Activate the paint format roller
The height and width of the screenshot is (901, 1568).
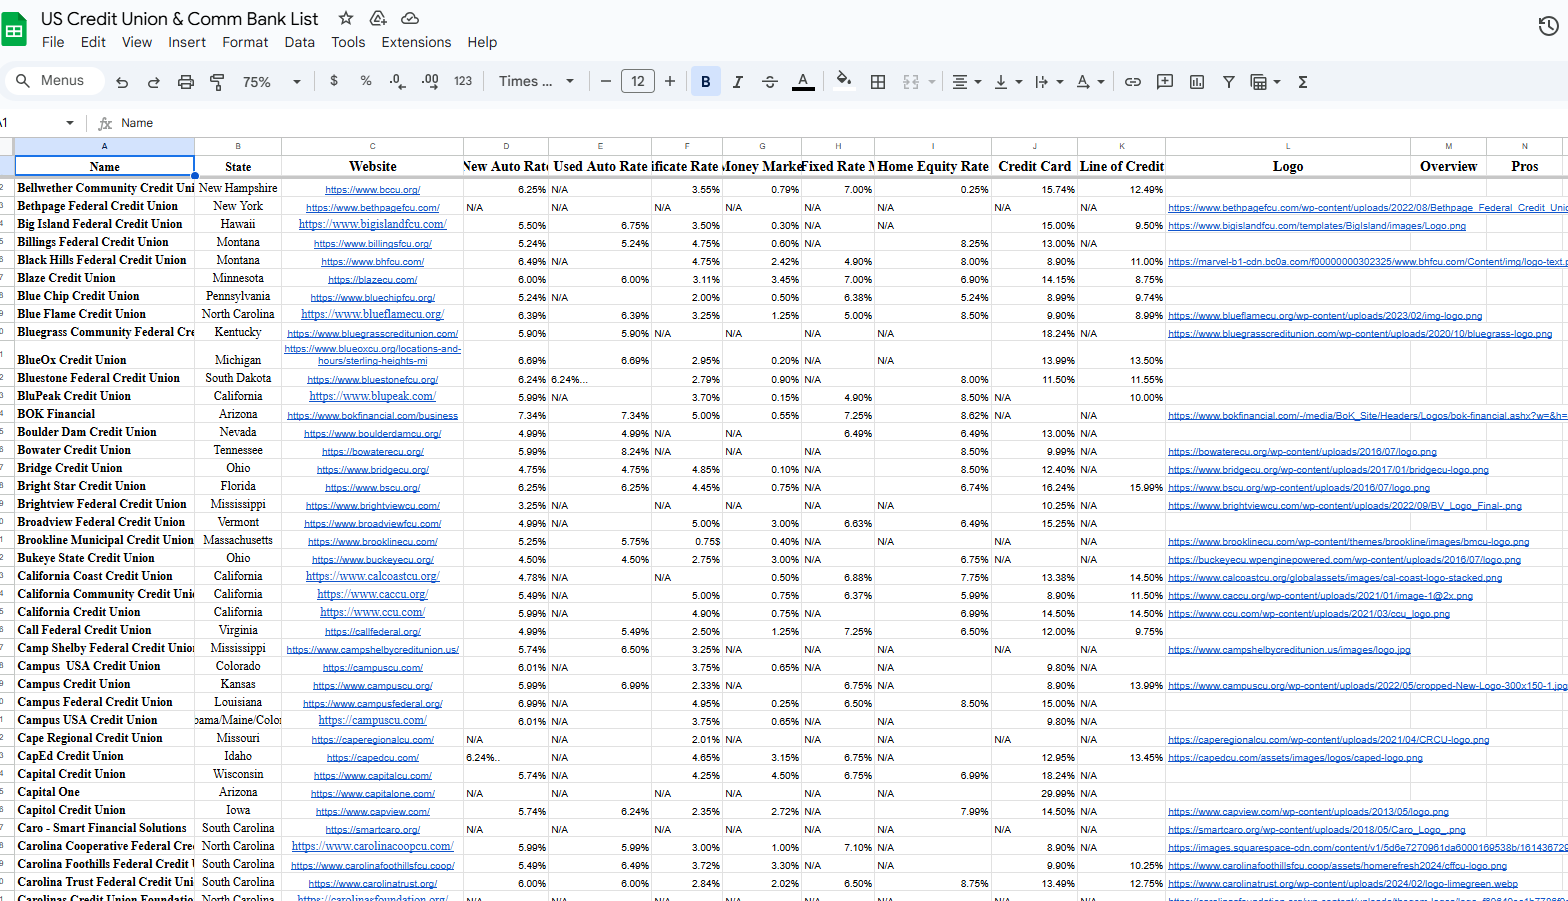tap(217, 82)
